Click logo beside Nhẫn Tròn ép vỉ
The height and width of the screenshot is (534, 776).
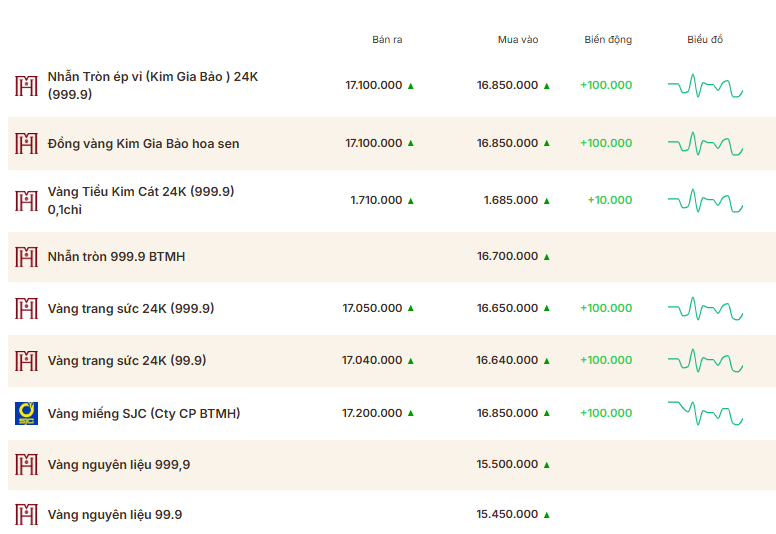tap(26, 85)
